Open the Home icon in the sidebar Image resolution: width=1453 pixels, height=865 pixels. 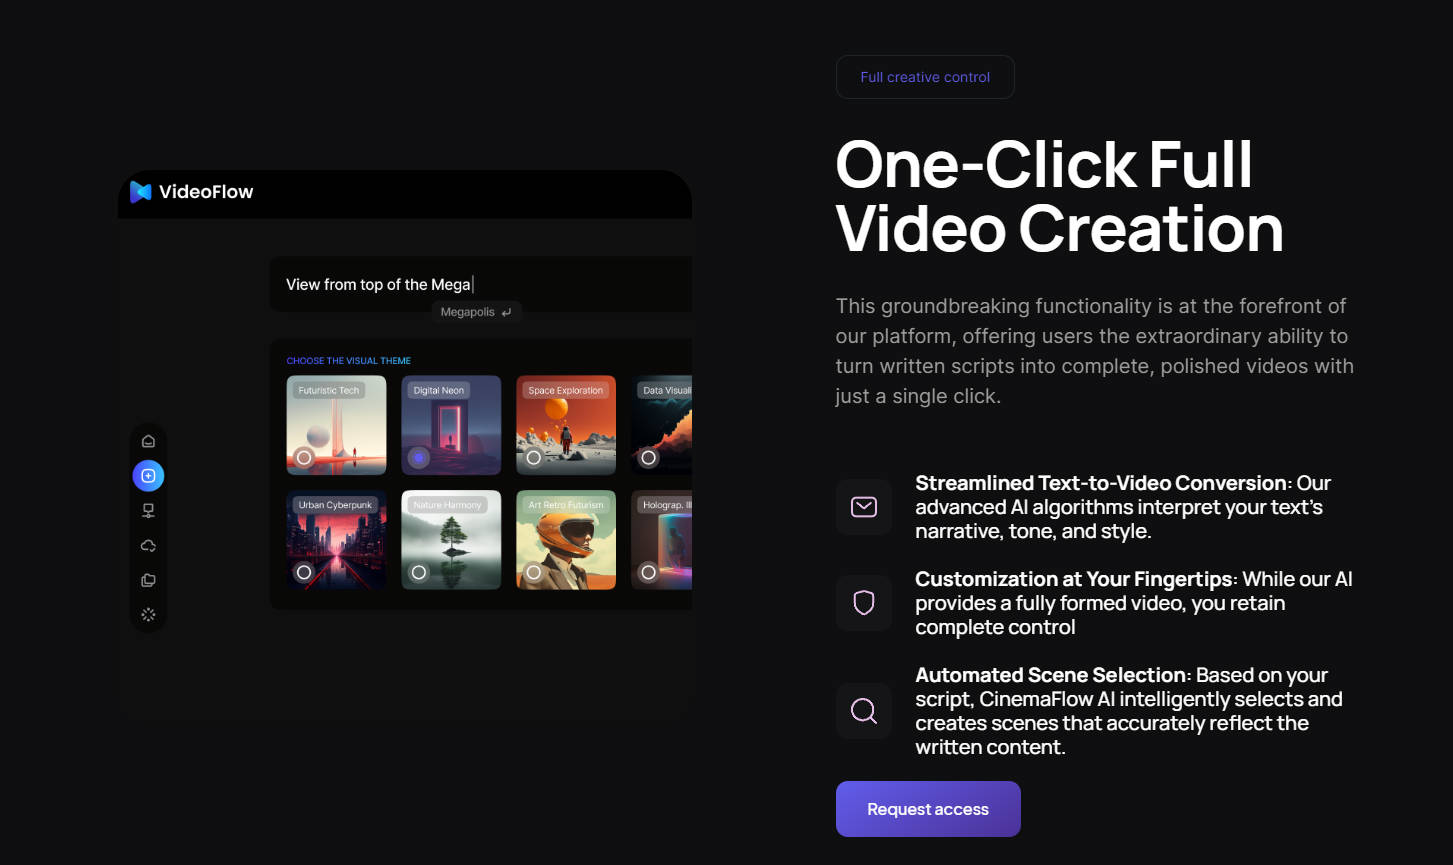pos(148,440)
